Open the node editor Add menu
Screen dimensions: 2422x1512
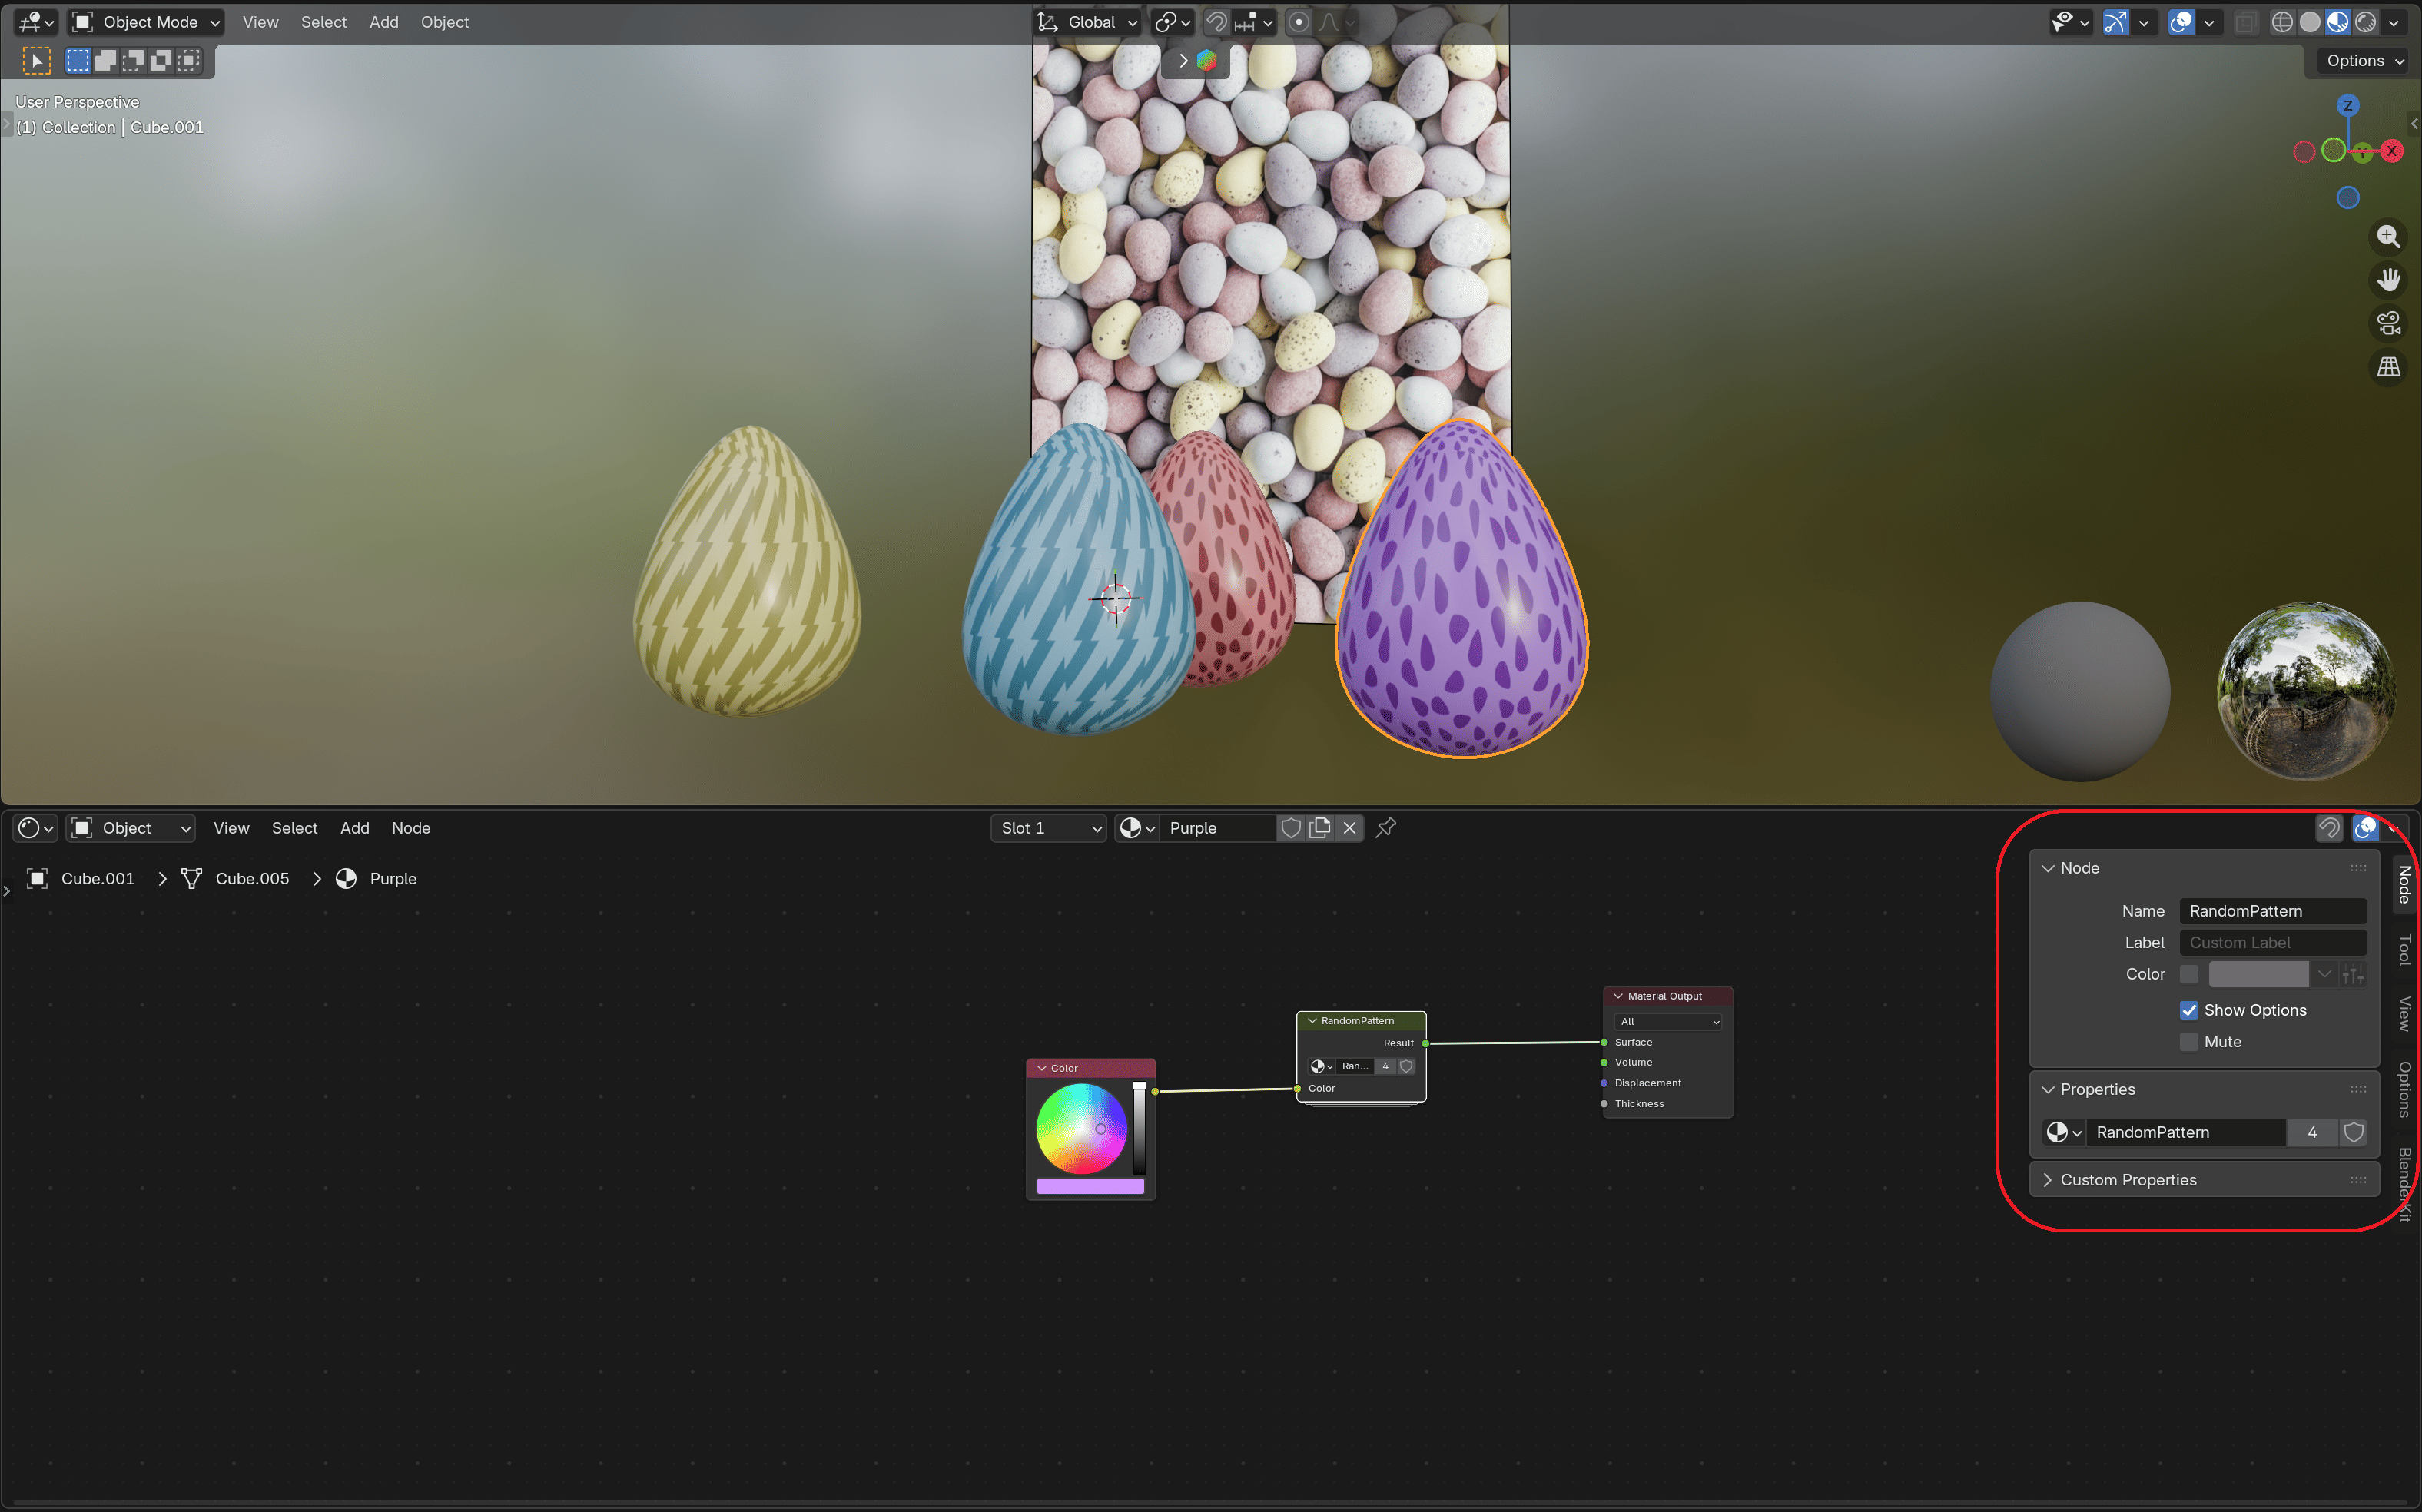click(355, 828)
